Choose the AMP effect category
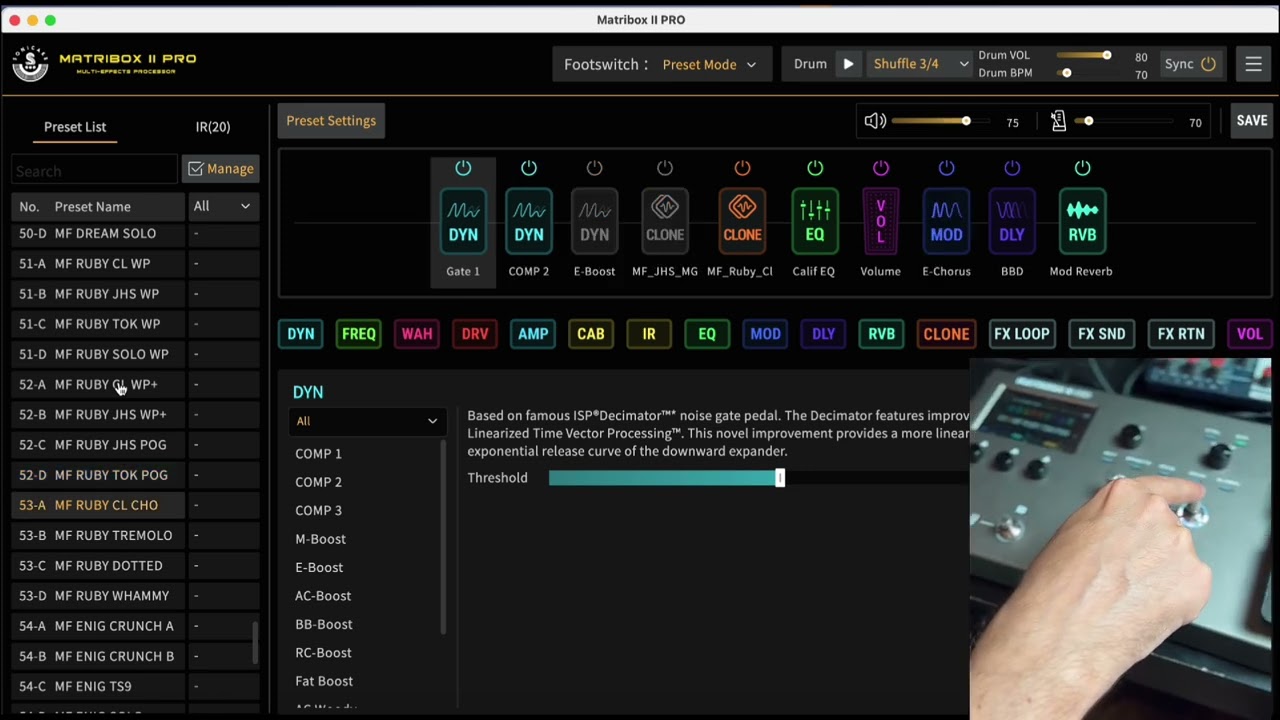The width and height of the screenshot is (1280, 720). [x=533, y=334]
